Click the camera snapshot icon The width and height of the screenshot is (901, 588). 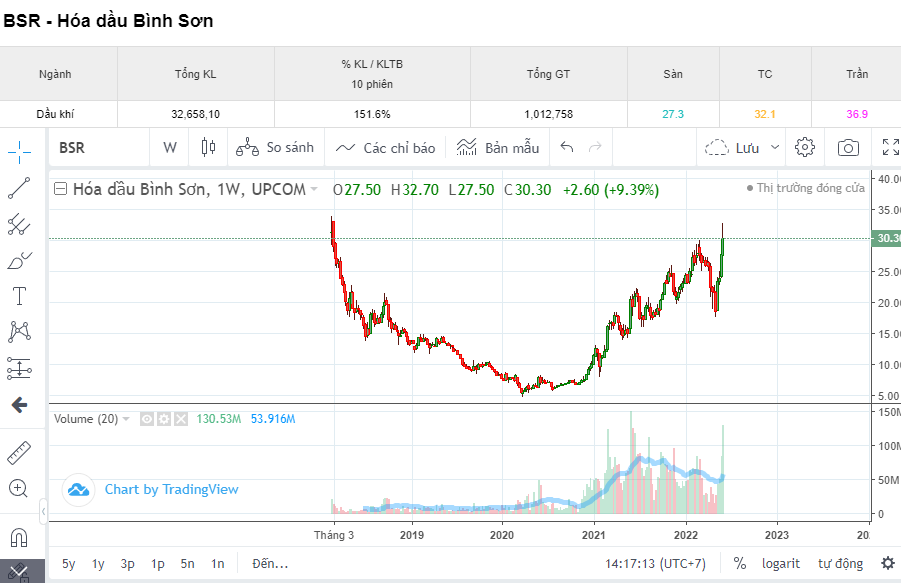[x=848, y=148]
